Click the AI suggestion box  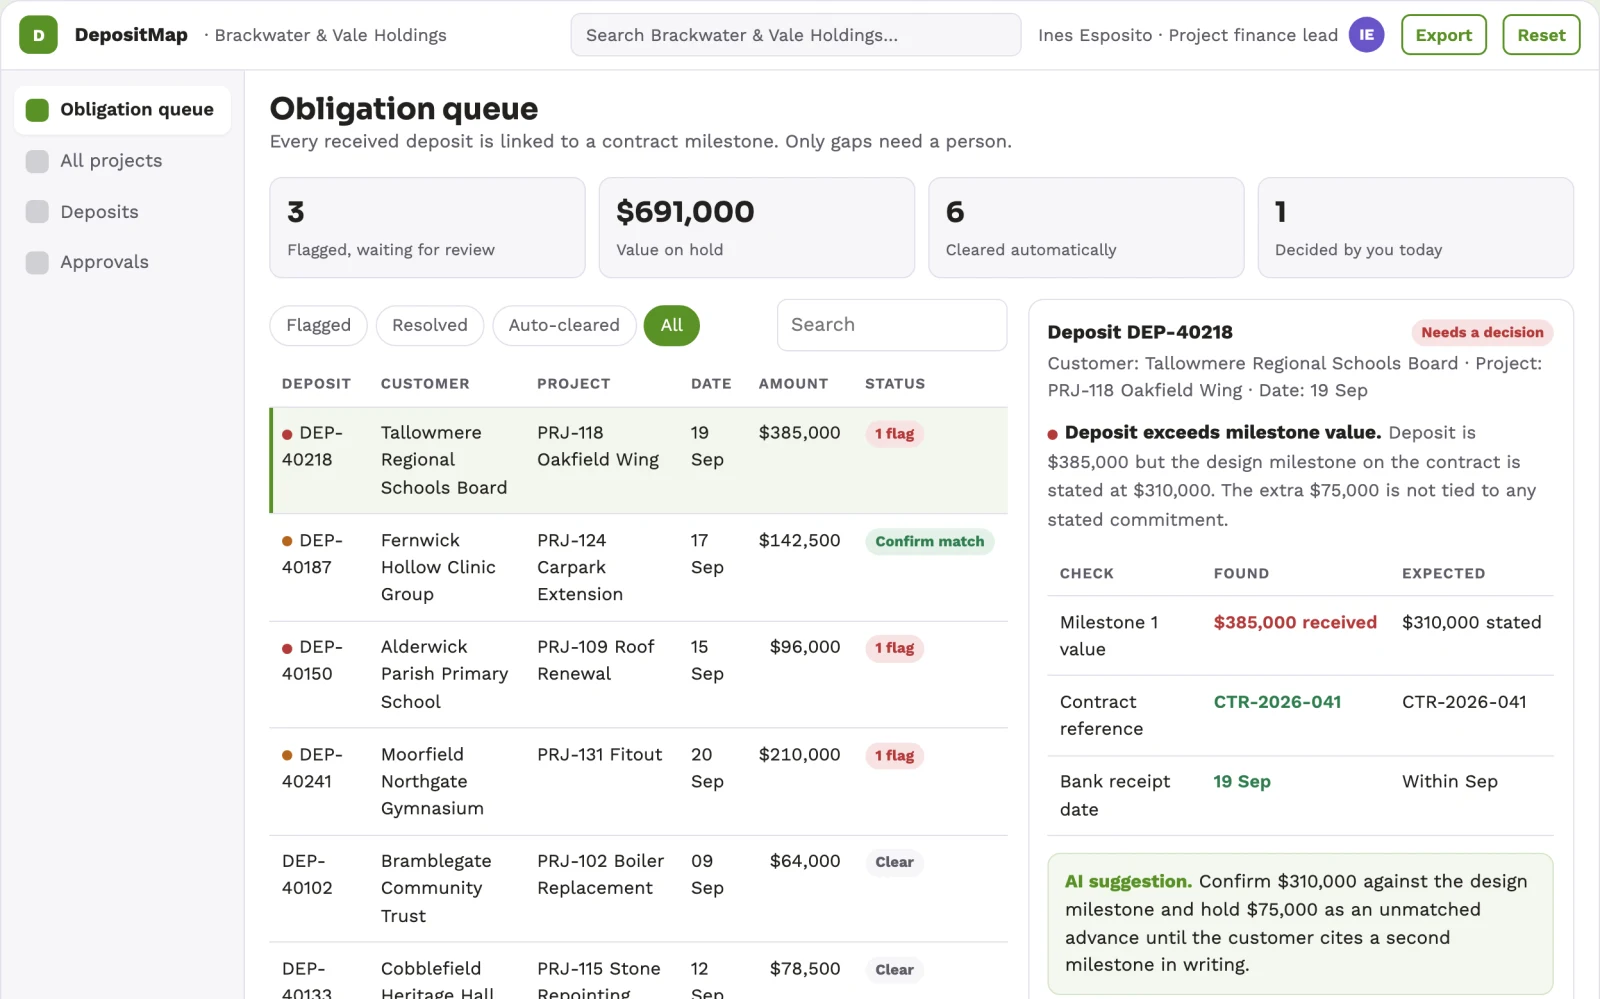(1300, 924)
